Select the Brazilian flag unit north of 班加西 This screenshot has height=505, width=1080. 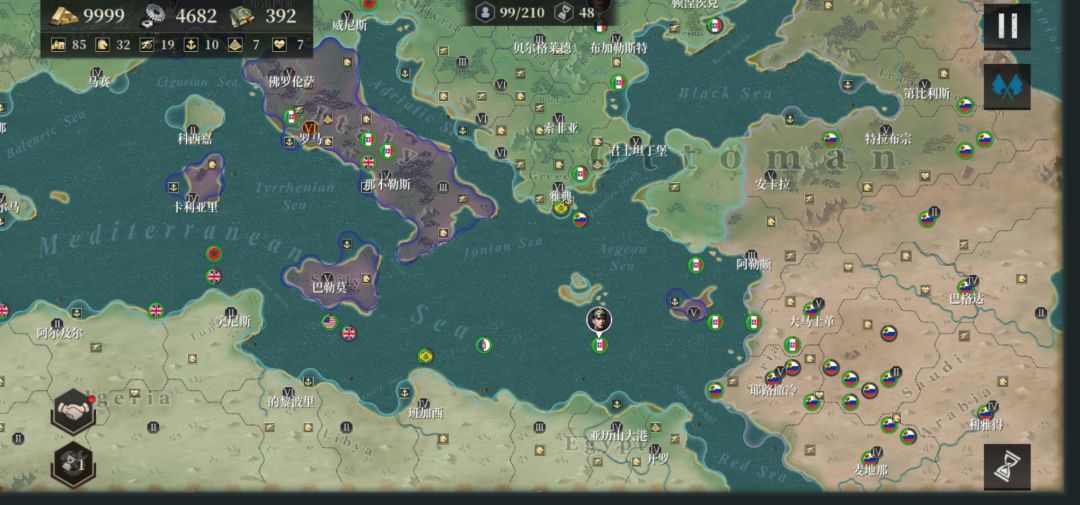pyautogui.click(x=426, y=356)
